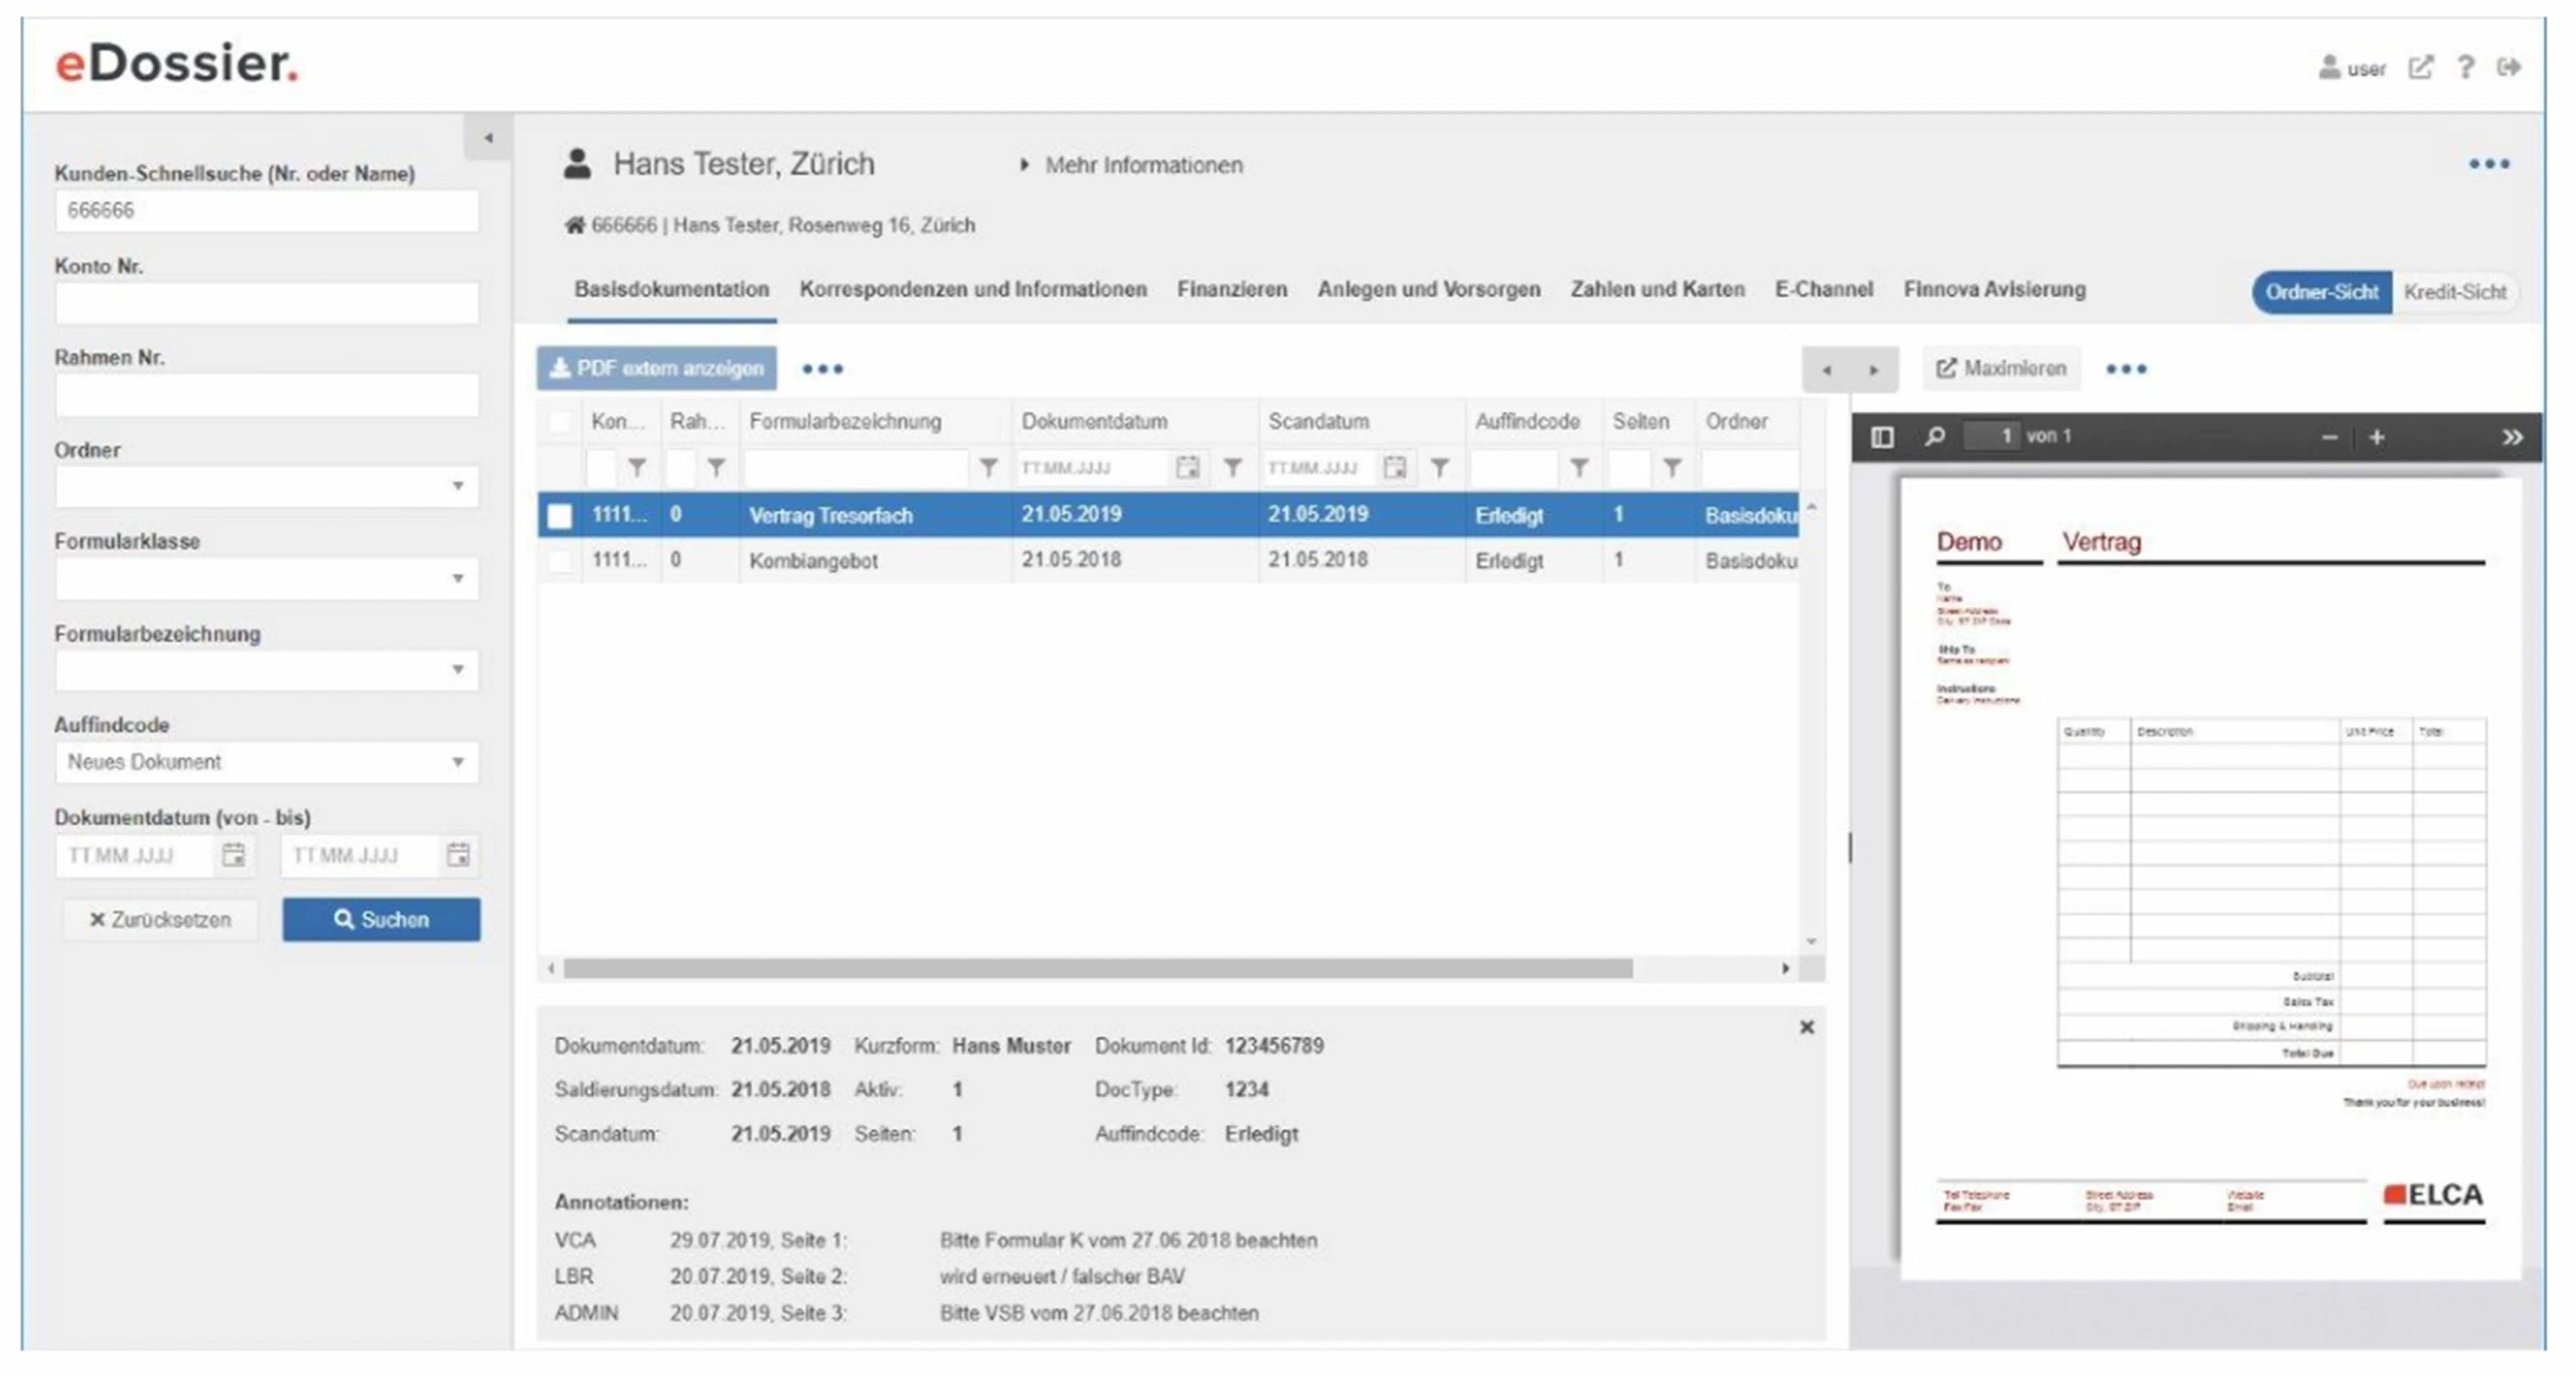Click Kunden-Schnellsuche field containing 666666
Viewport: 2576px width, 1376px height.
pyautogui.click(x=266, y=211)
